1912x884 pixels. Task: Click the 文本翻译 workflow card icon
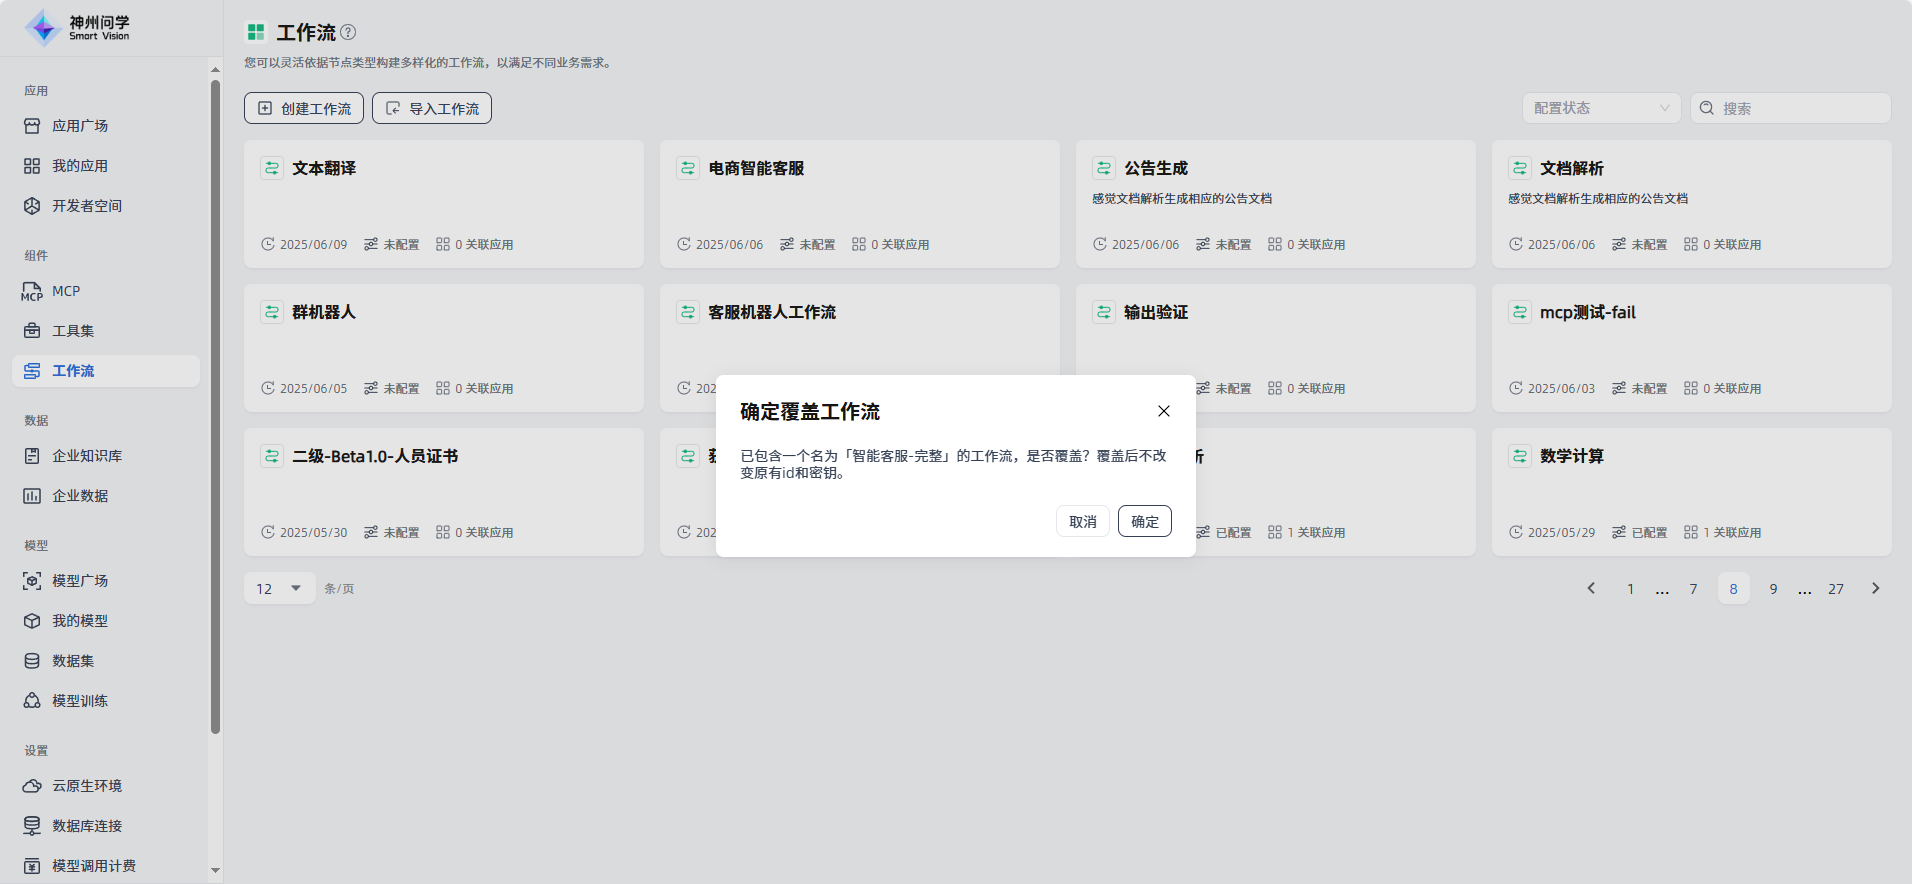pos(272,168)
